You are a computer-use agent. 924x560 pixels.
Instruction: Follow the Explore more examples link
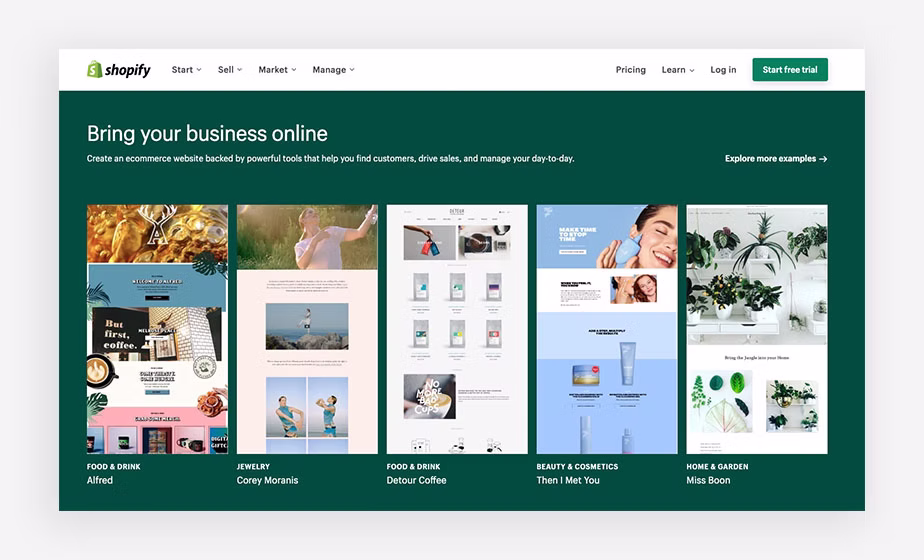776,159
